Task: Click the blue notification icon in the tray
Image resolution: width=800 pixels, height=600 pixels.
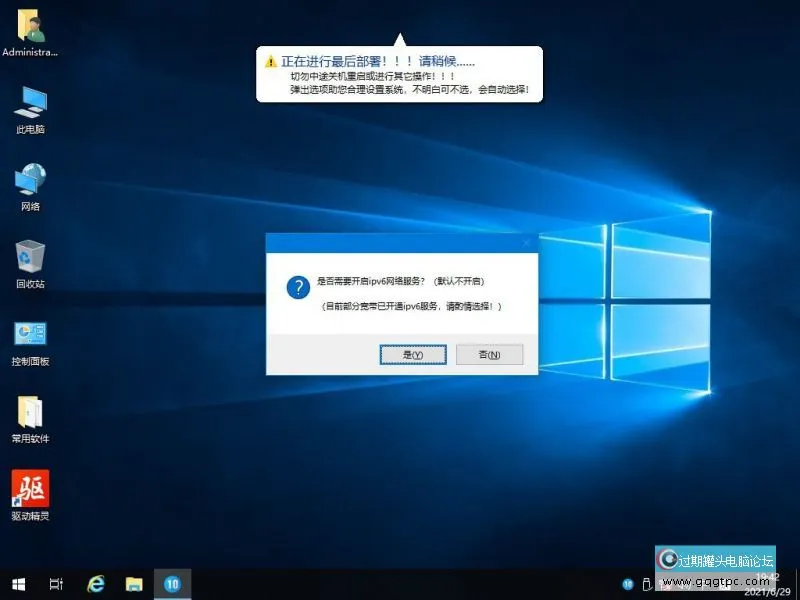Action: pos(628,583)
